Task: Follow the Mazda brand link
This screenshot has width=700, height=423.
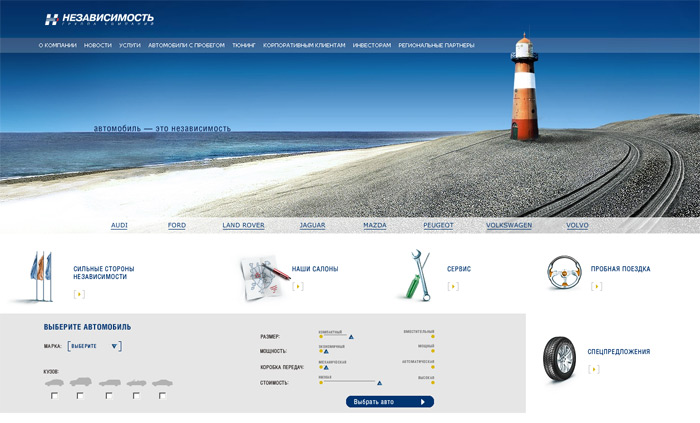Action: (375, 225)
